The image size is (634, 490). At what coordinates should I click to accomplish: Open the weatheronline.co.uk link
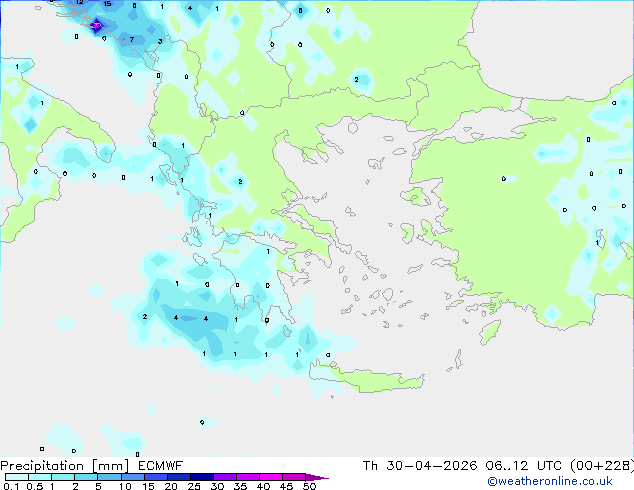pos(550,482)
